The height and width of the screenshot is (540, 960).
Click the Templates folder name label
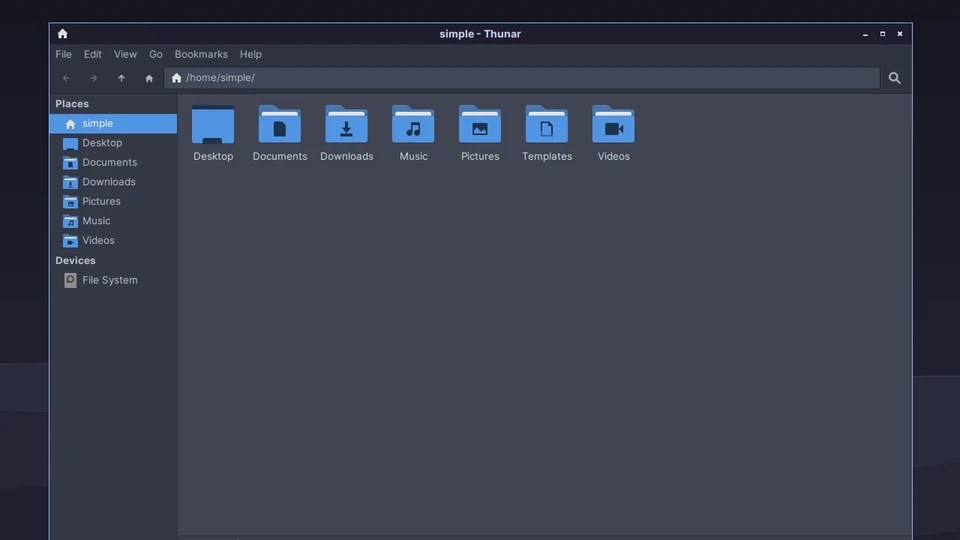click(547, 156)
